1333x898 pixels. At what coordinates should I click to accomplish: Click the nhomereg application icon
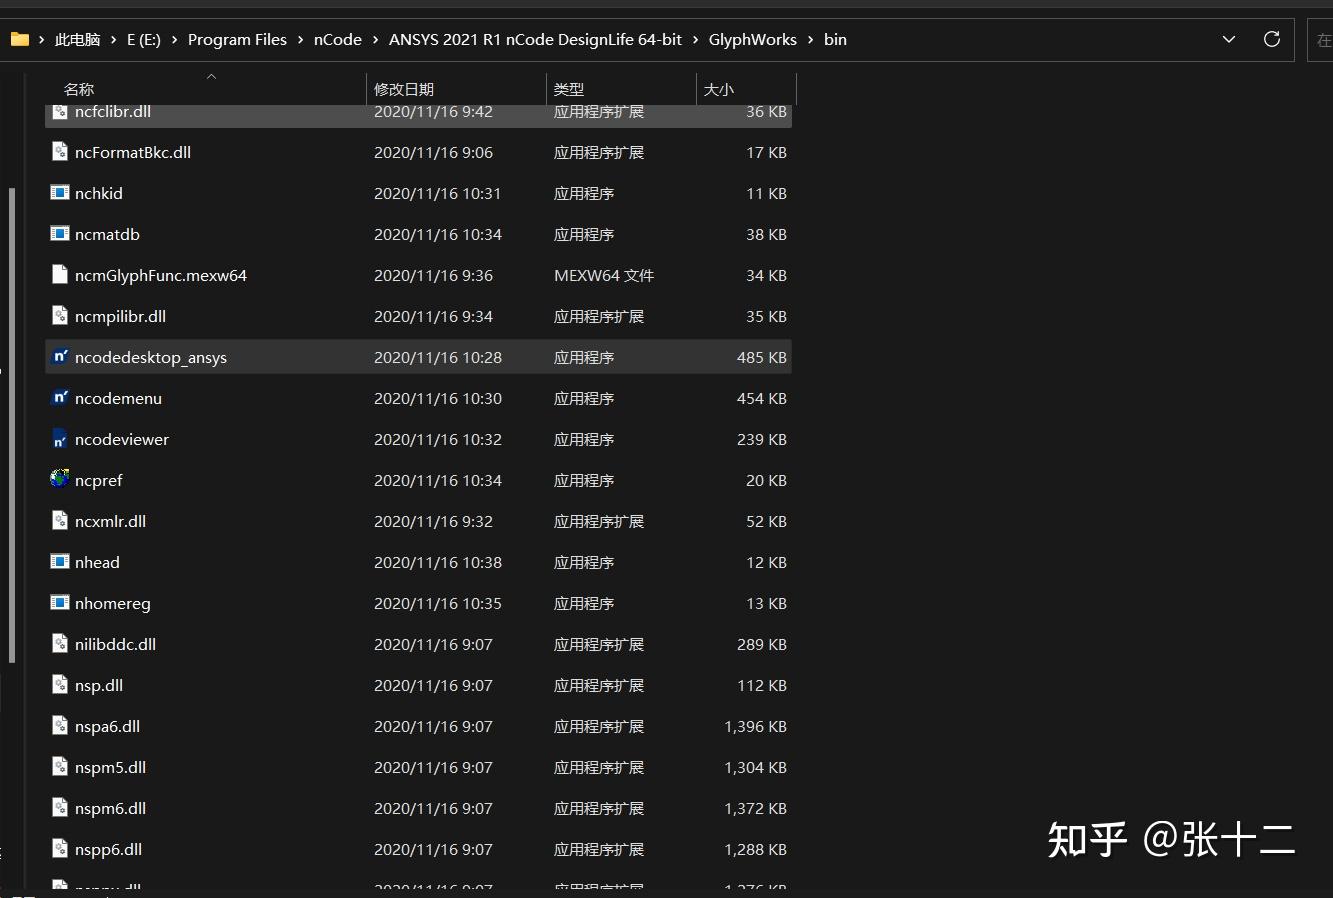point(60,603)
